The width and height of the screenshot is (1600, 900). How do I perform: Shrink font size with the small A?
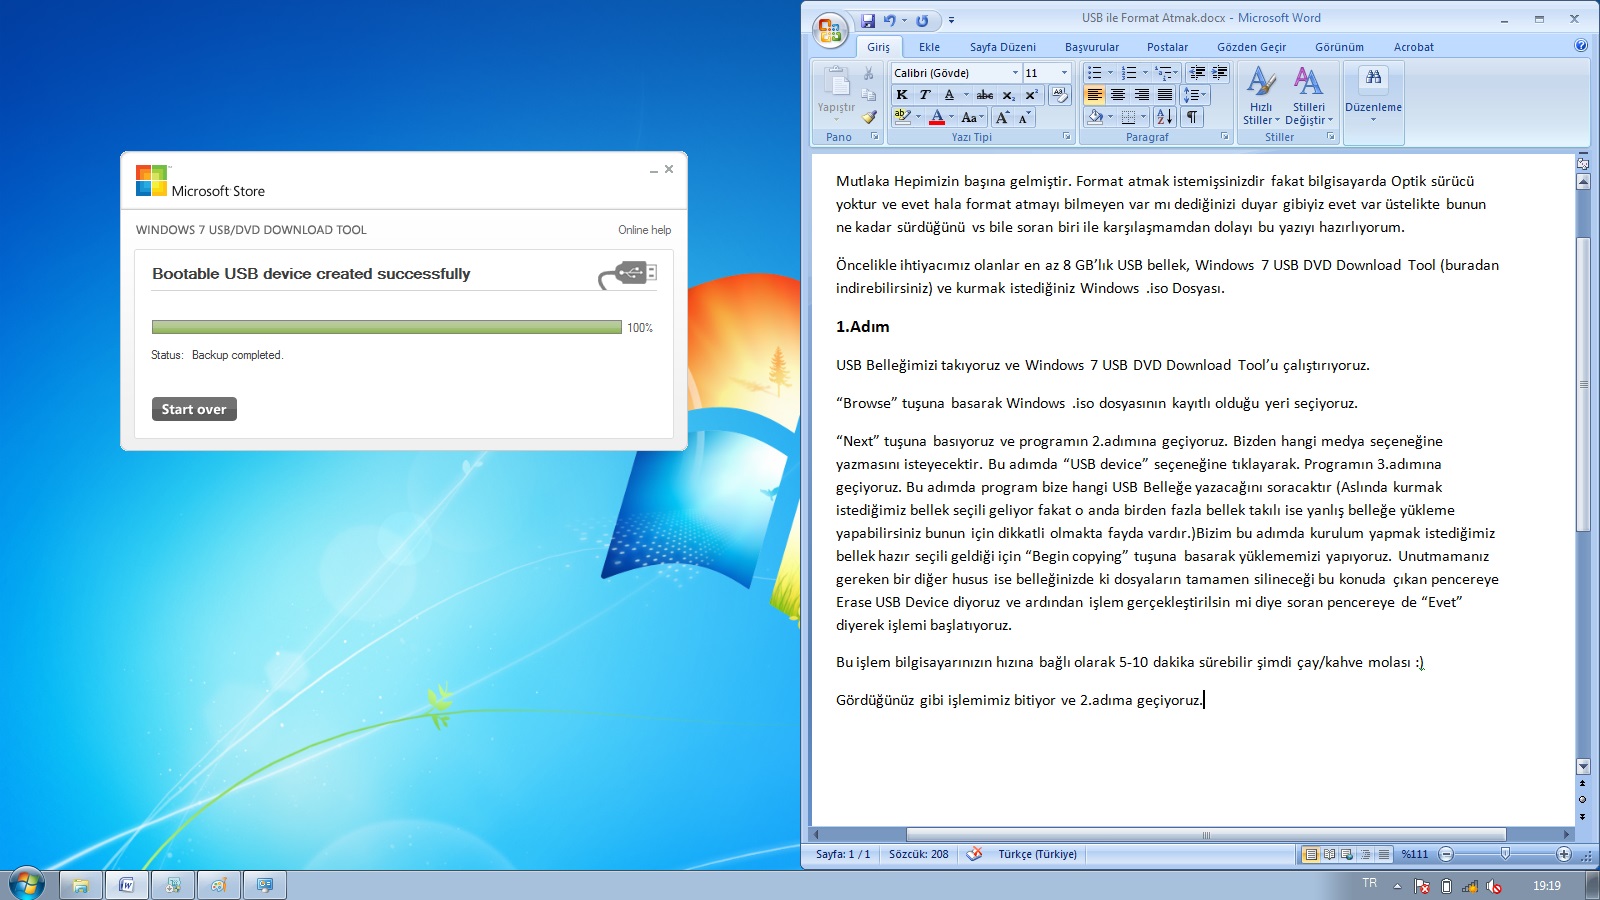1024,117
